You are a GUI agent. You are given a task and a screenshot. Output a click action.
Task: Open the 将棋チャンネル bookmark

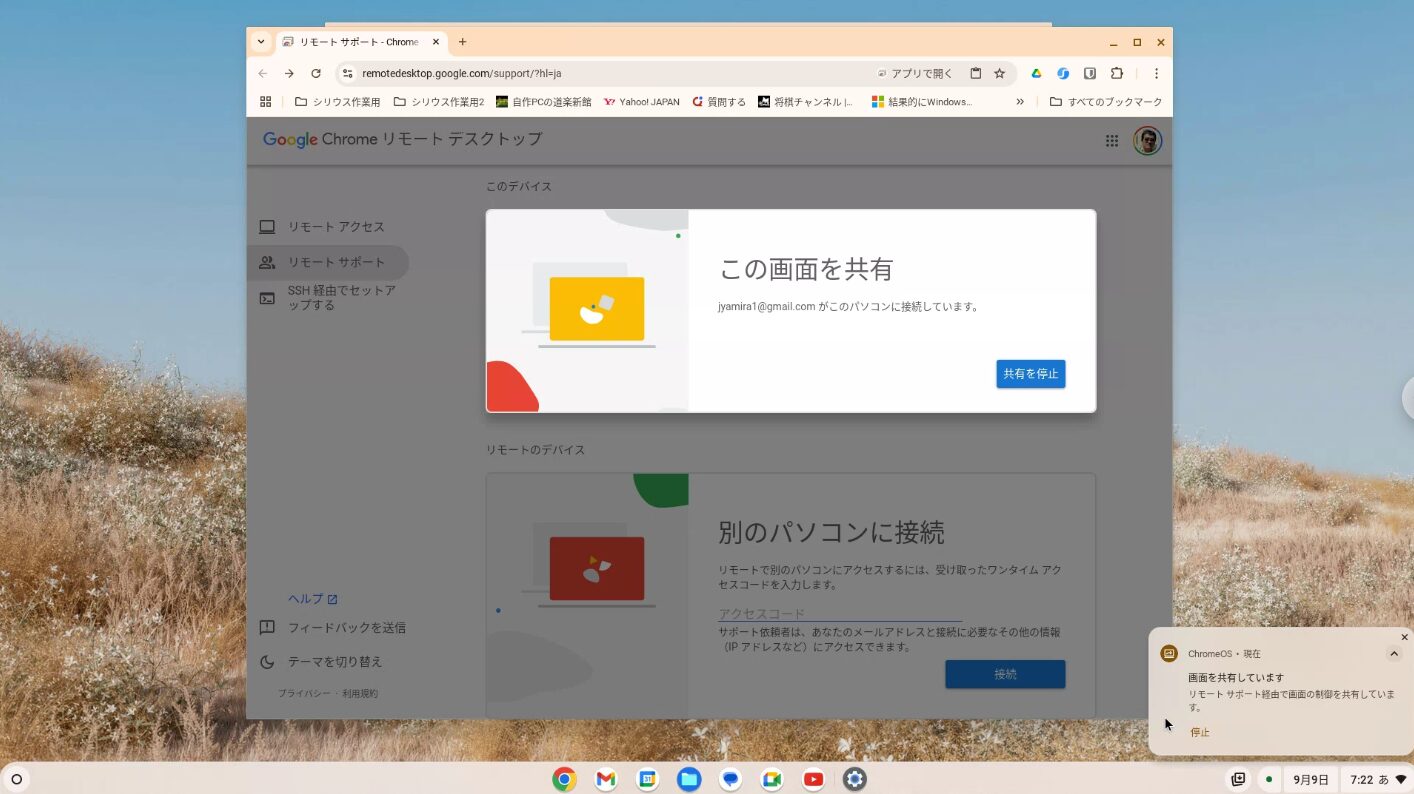[806, 102]
